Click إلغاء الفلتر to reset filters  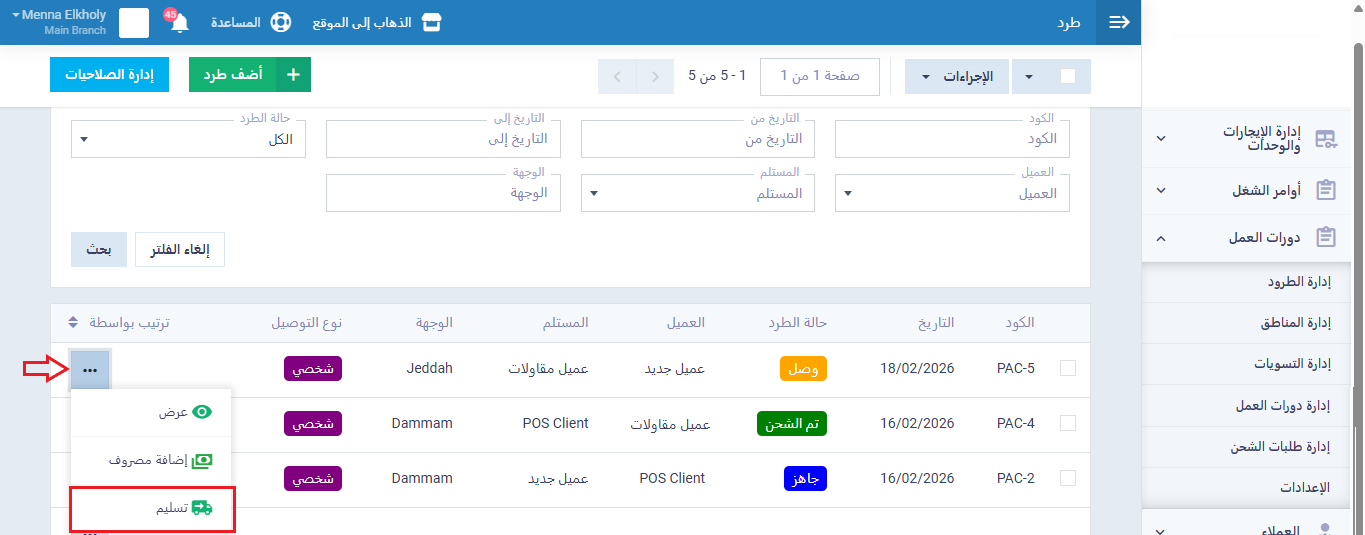(180, 250)
